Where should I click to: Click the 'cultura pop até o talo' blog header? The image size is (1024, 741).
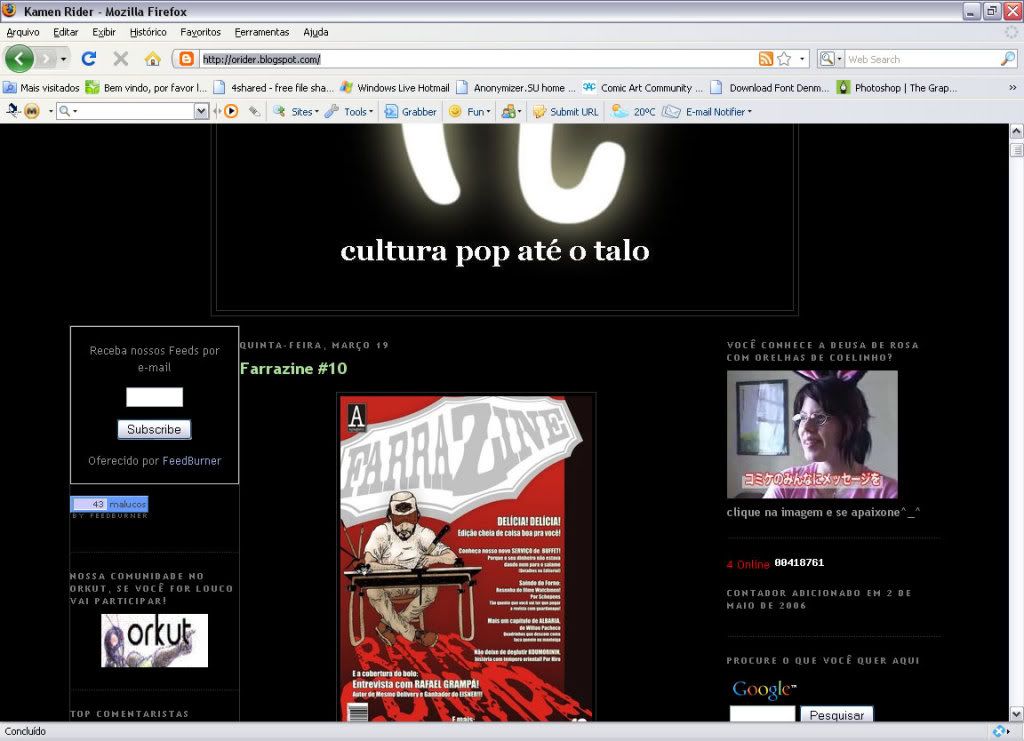[495, 251]
